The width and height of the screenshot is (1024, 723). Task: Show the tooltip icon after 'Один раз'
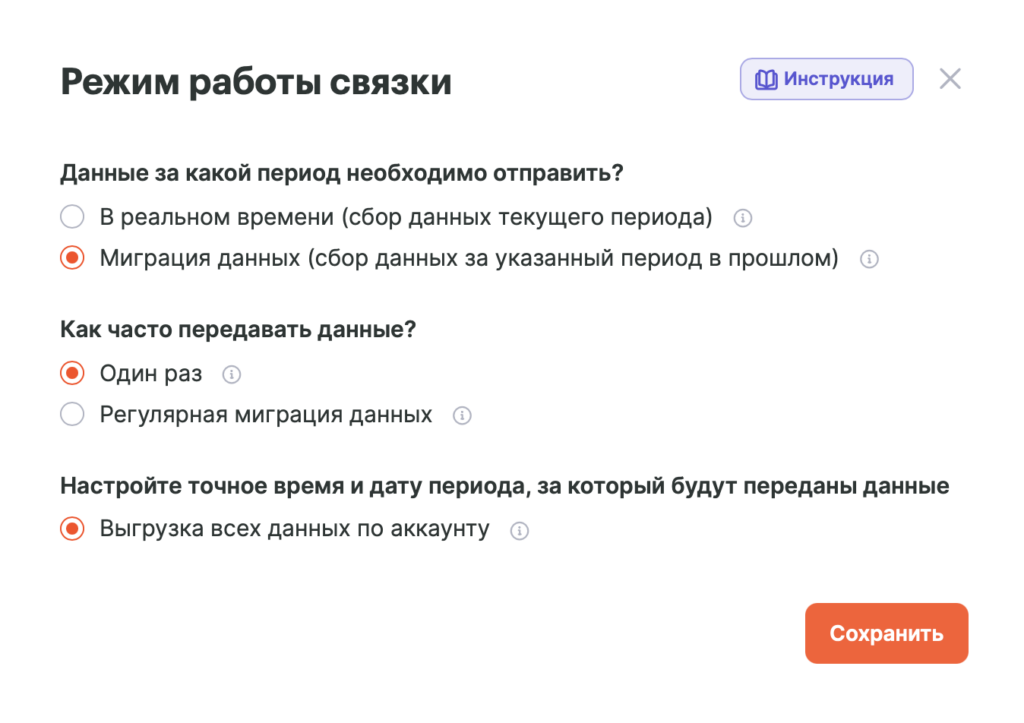point(232,375)
